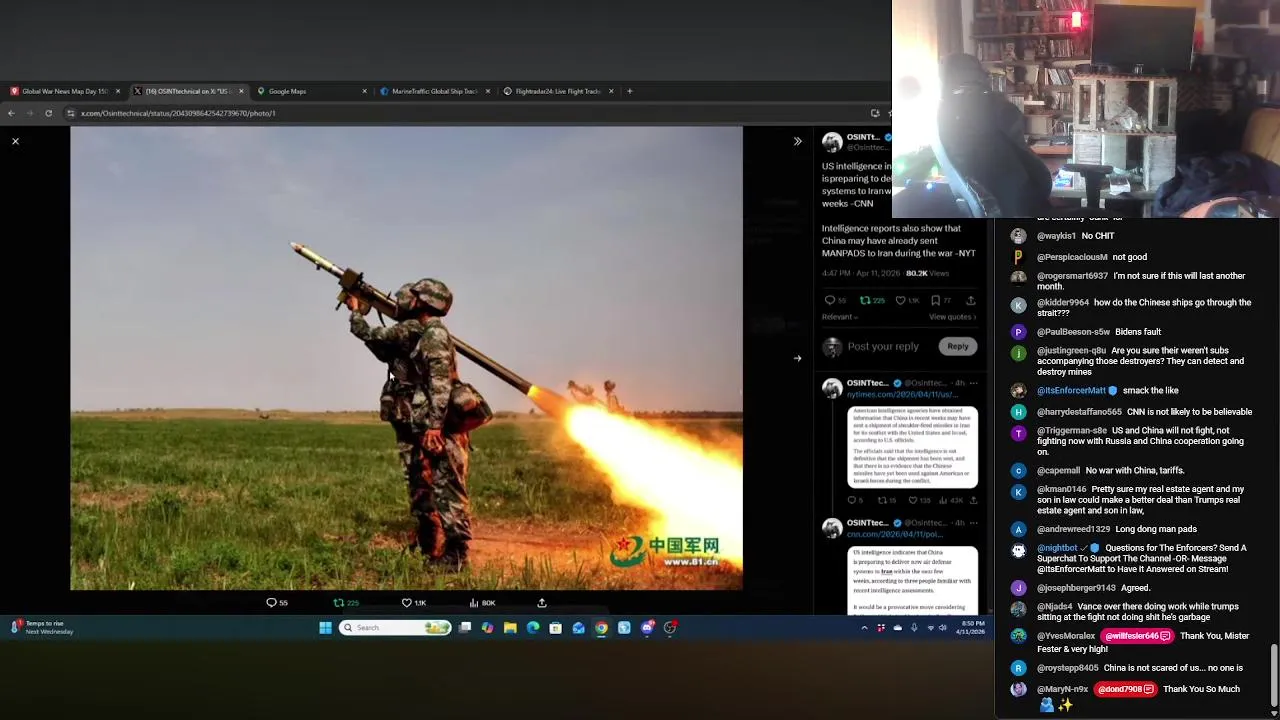Open the Temps to rise weather widget
Image resolution: width=1280 pixels, height=720 pixels.
tap(42, 628)
